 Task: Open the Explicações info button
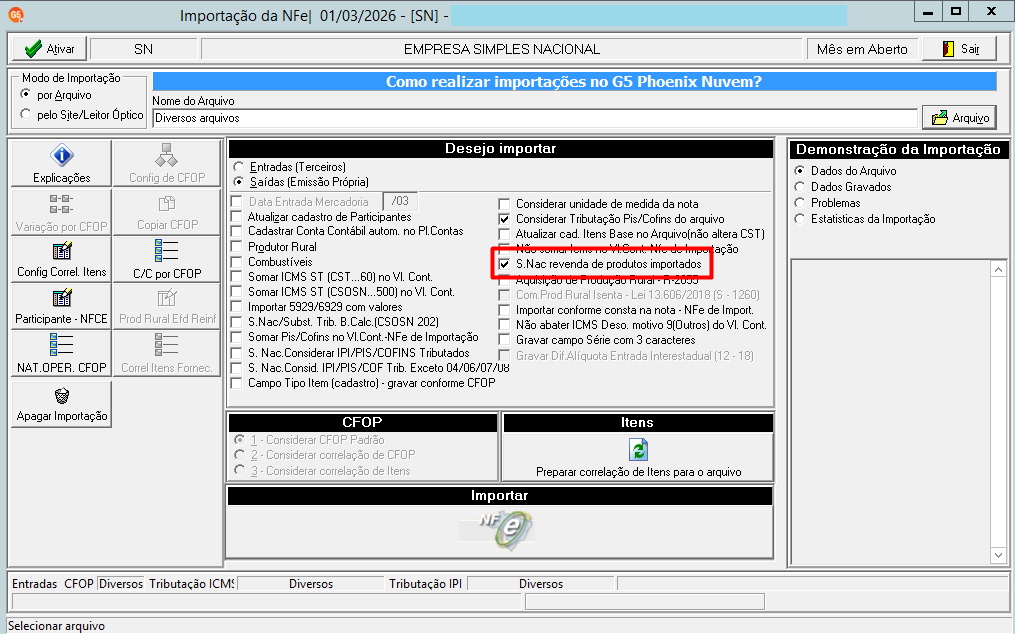pyautogui.click(x=61, y=163)
